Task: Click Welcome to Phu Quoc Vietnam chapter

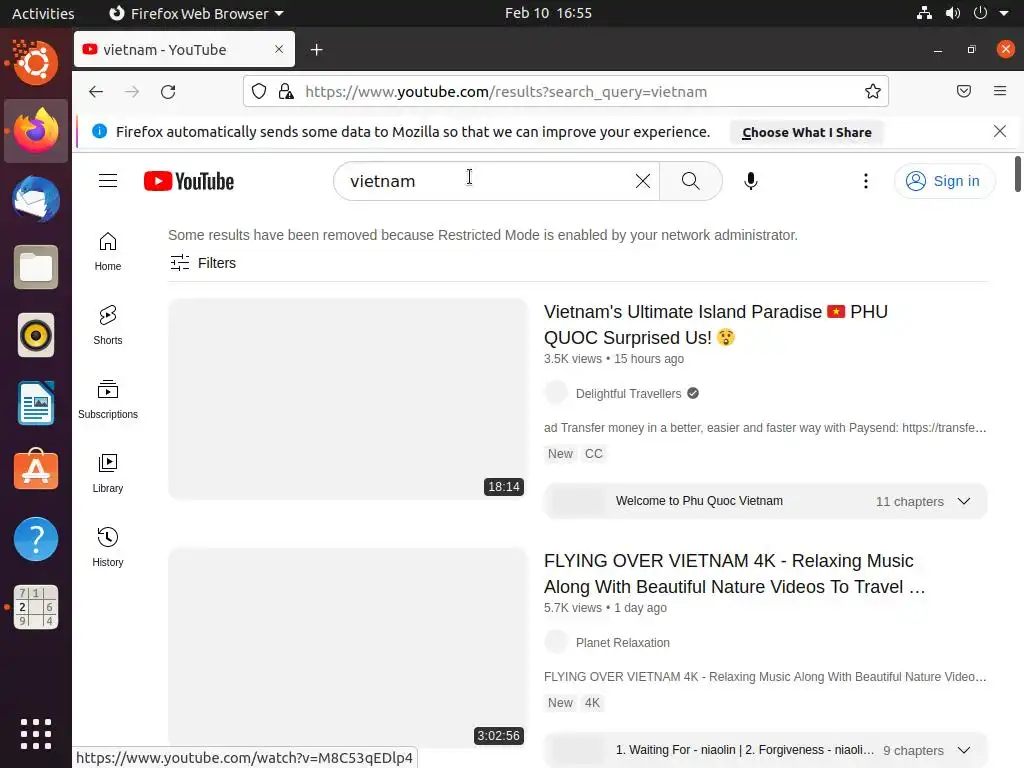Action: tap(699, 501)
